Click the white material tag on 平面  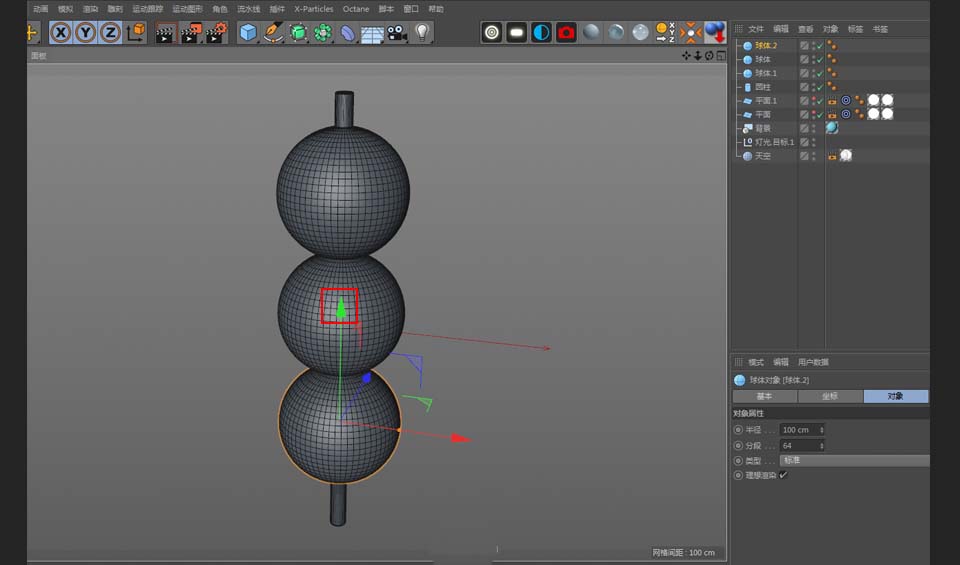pos(873,115)
